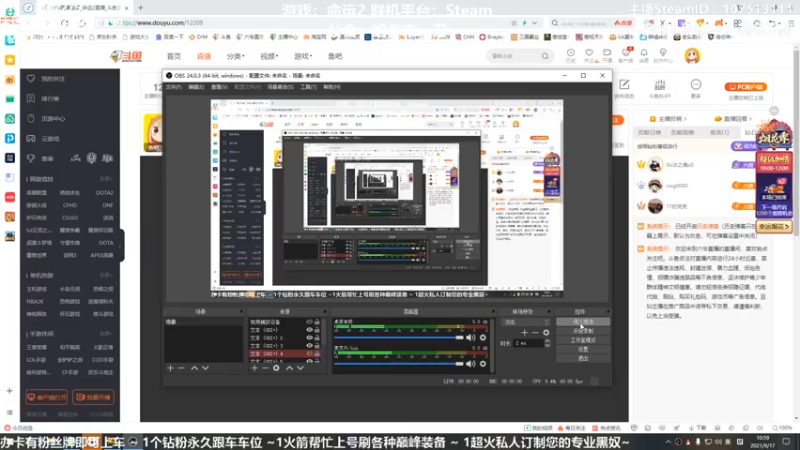Open Douyu history clock icon
The height and width of the screenshot is (450, 800).
570,55
